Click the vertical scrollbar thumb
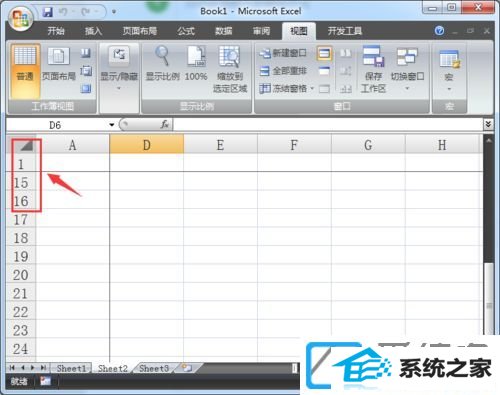 pos(489,298)
